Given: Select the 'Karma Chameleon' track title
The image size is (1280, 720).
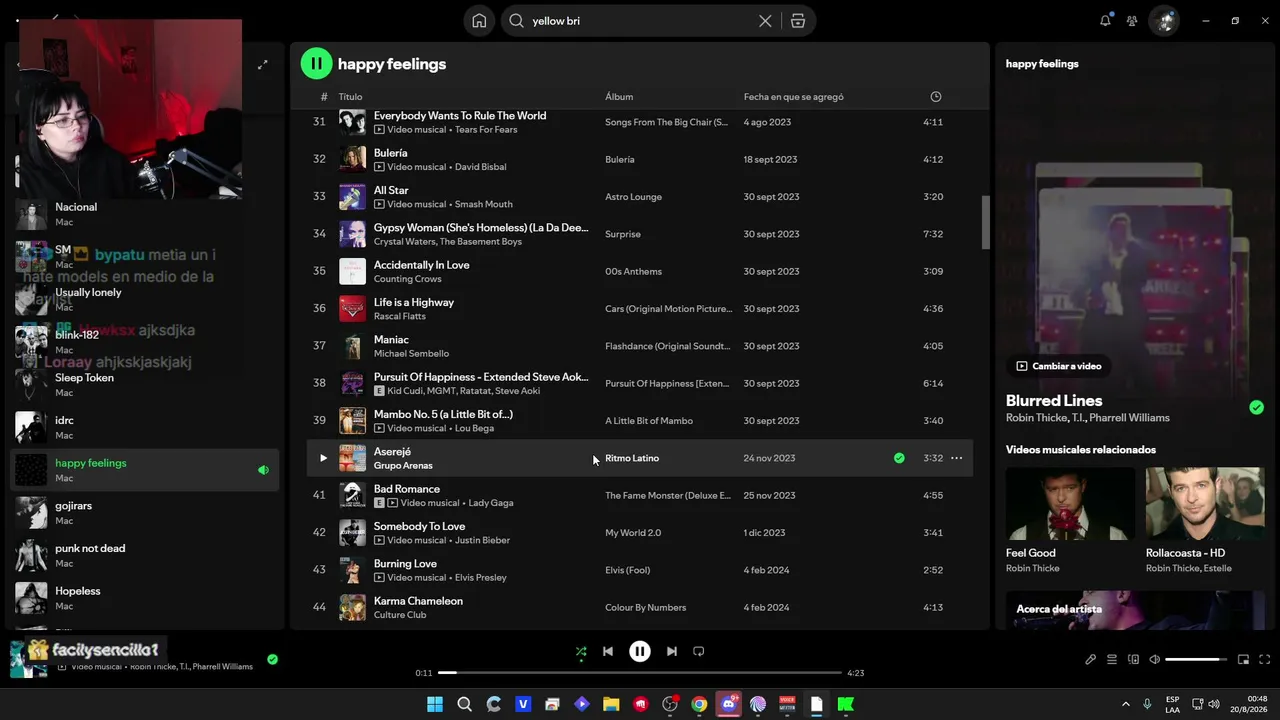Looking at the screenshot, I should (418, 601).
